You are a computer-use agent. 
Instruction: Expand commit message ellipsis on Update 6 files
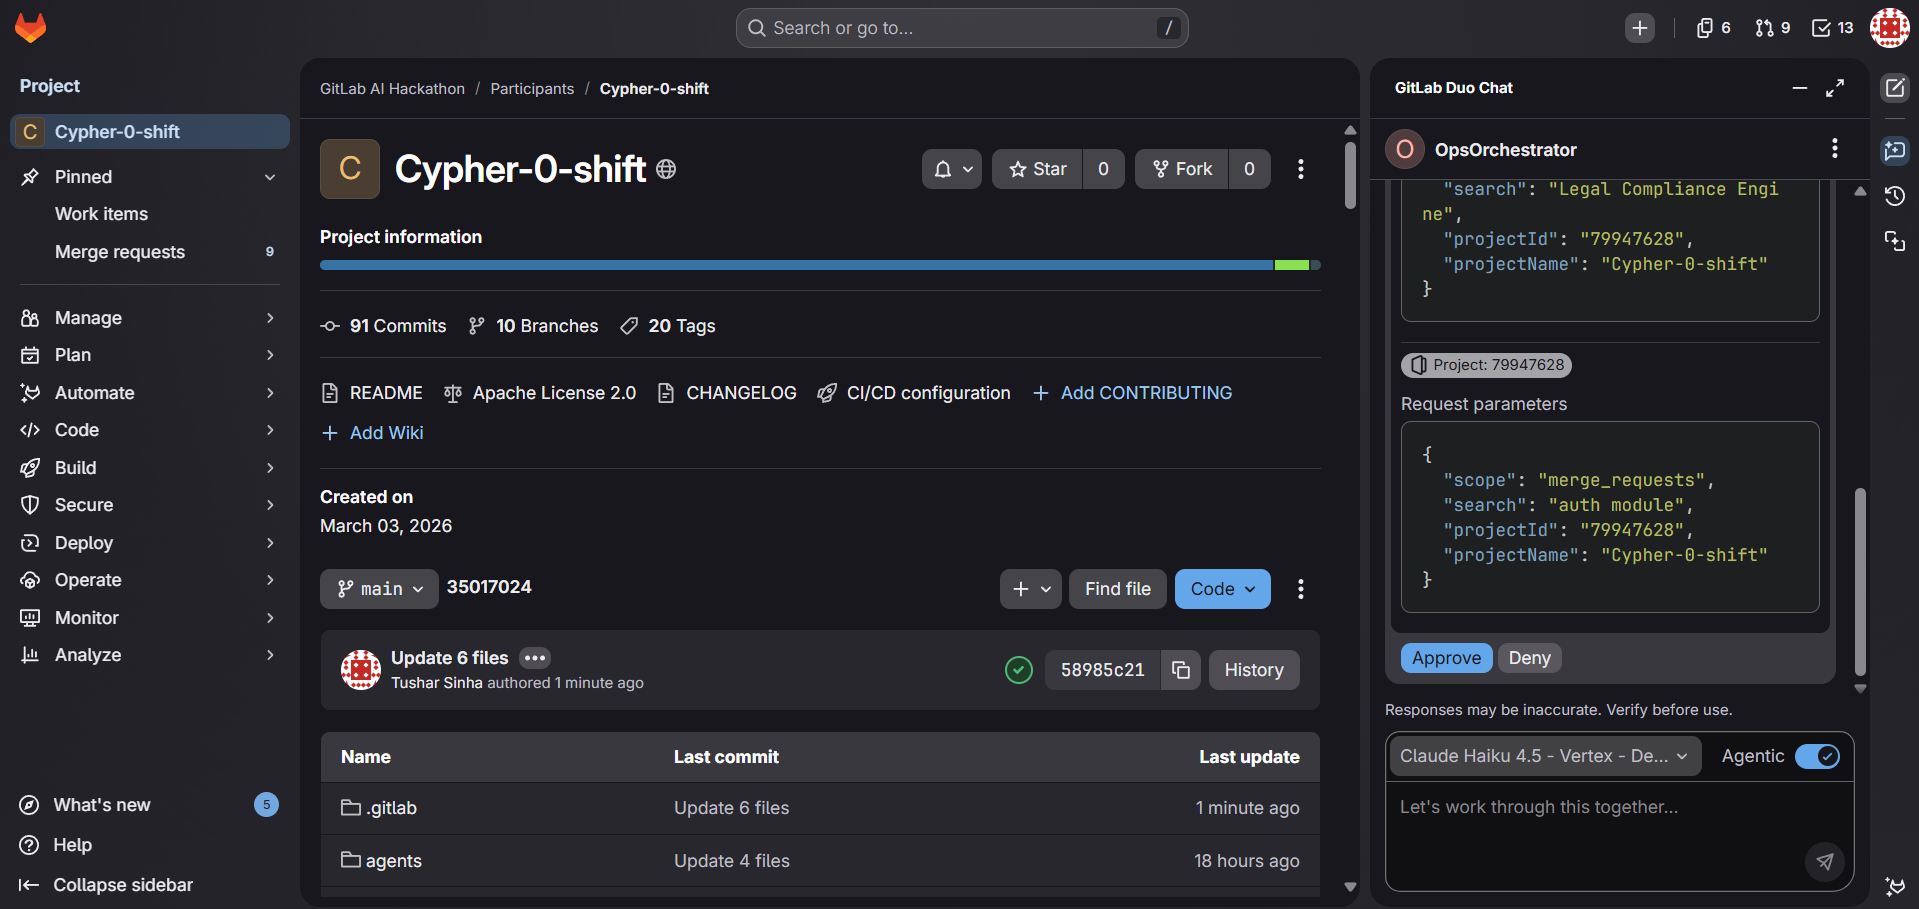[535, 658]
